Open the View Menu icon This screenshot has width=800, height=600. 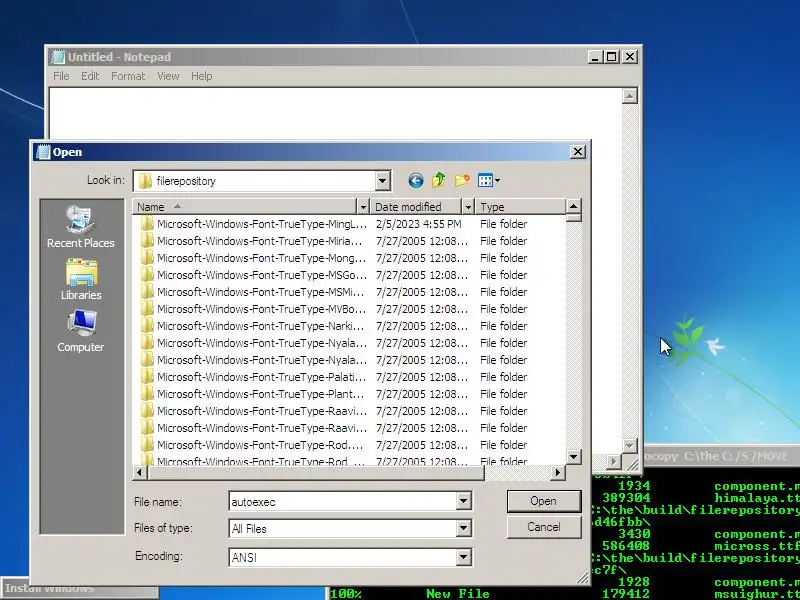click(x=485, y=180)
